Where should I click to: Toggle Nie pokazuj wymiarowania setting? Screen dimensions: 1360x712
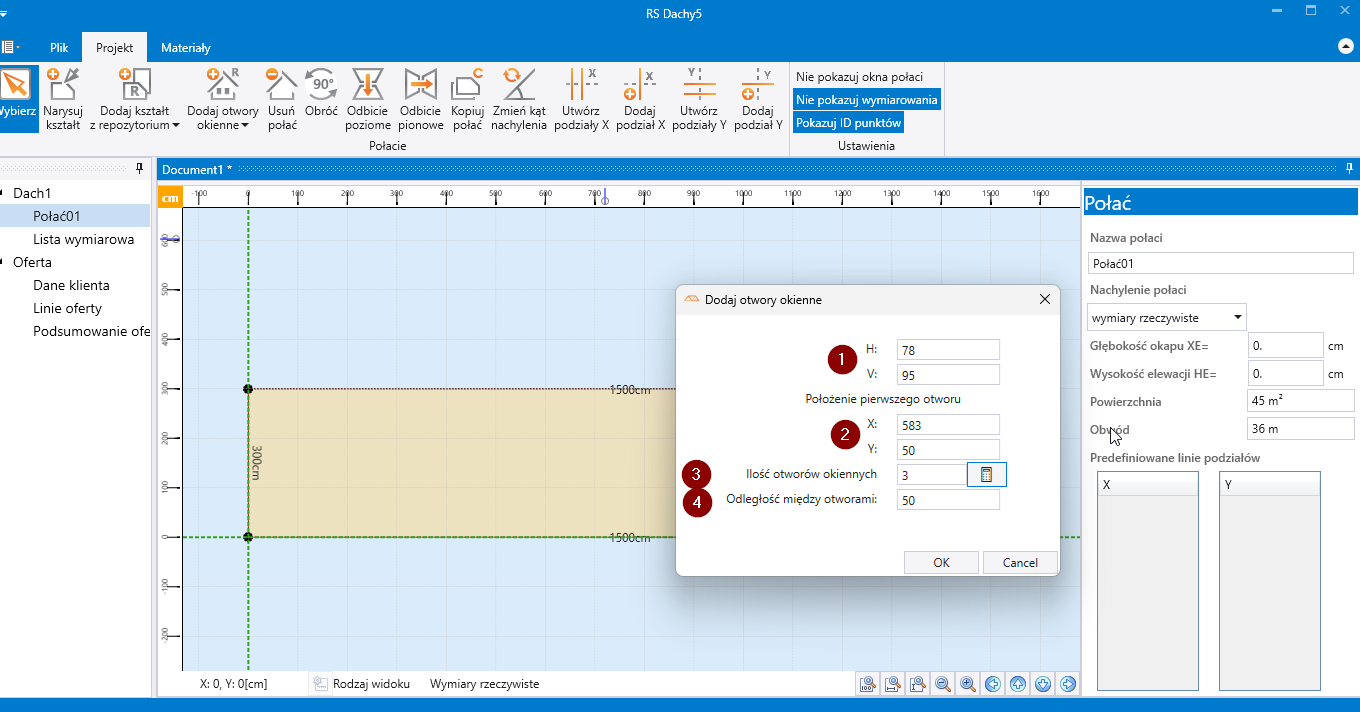click(866, 100)
